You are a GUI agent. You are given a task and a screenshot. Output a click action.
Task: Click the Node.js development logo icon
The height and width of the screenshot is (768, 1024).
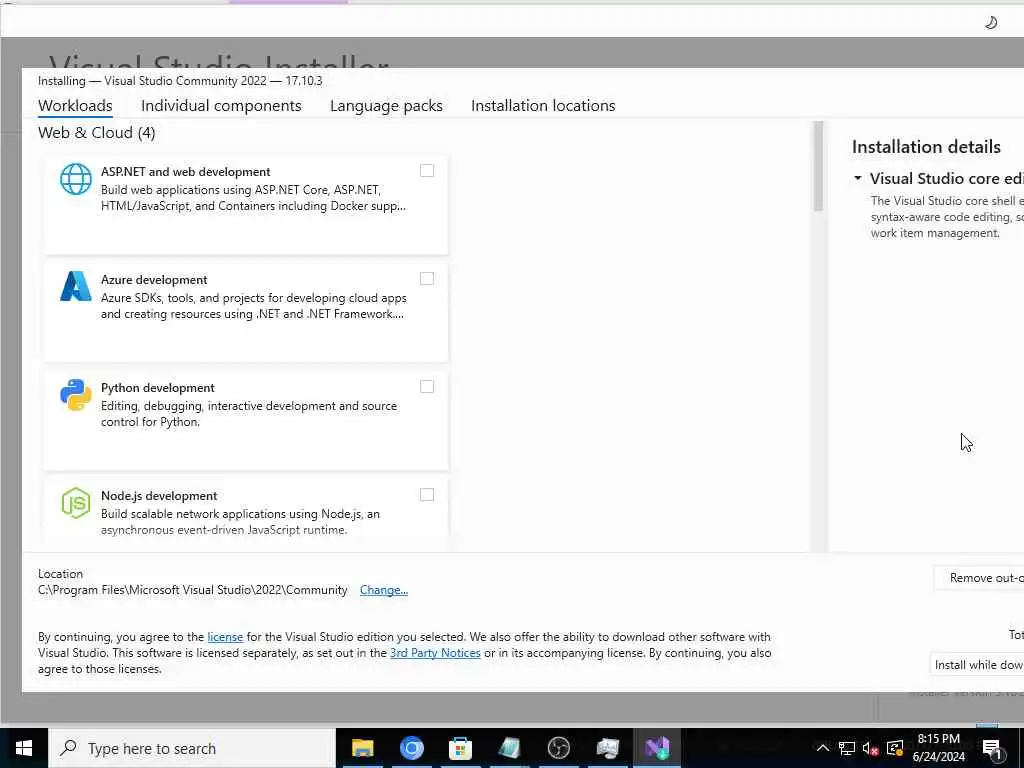76,503
